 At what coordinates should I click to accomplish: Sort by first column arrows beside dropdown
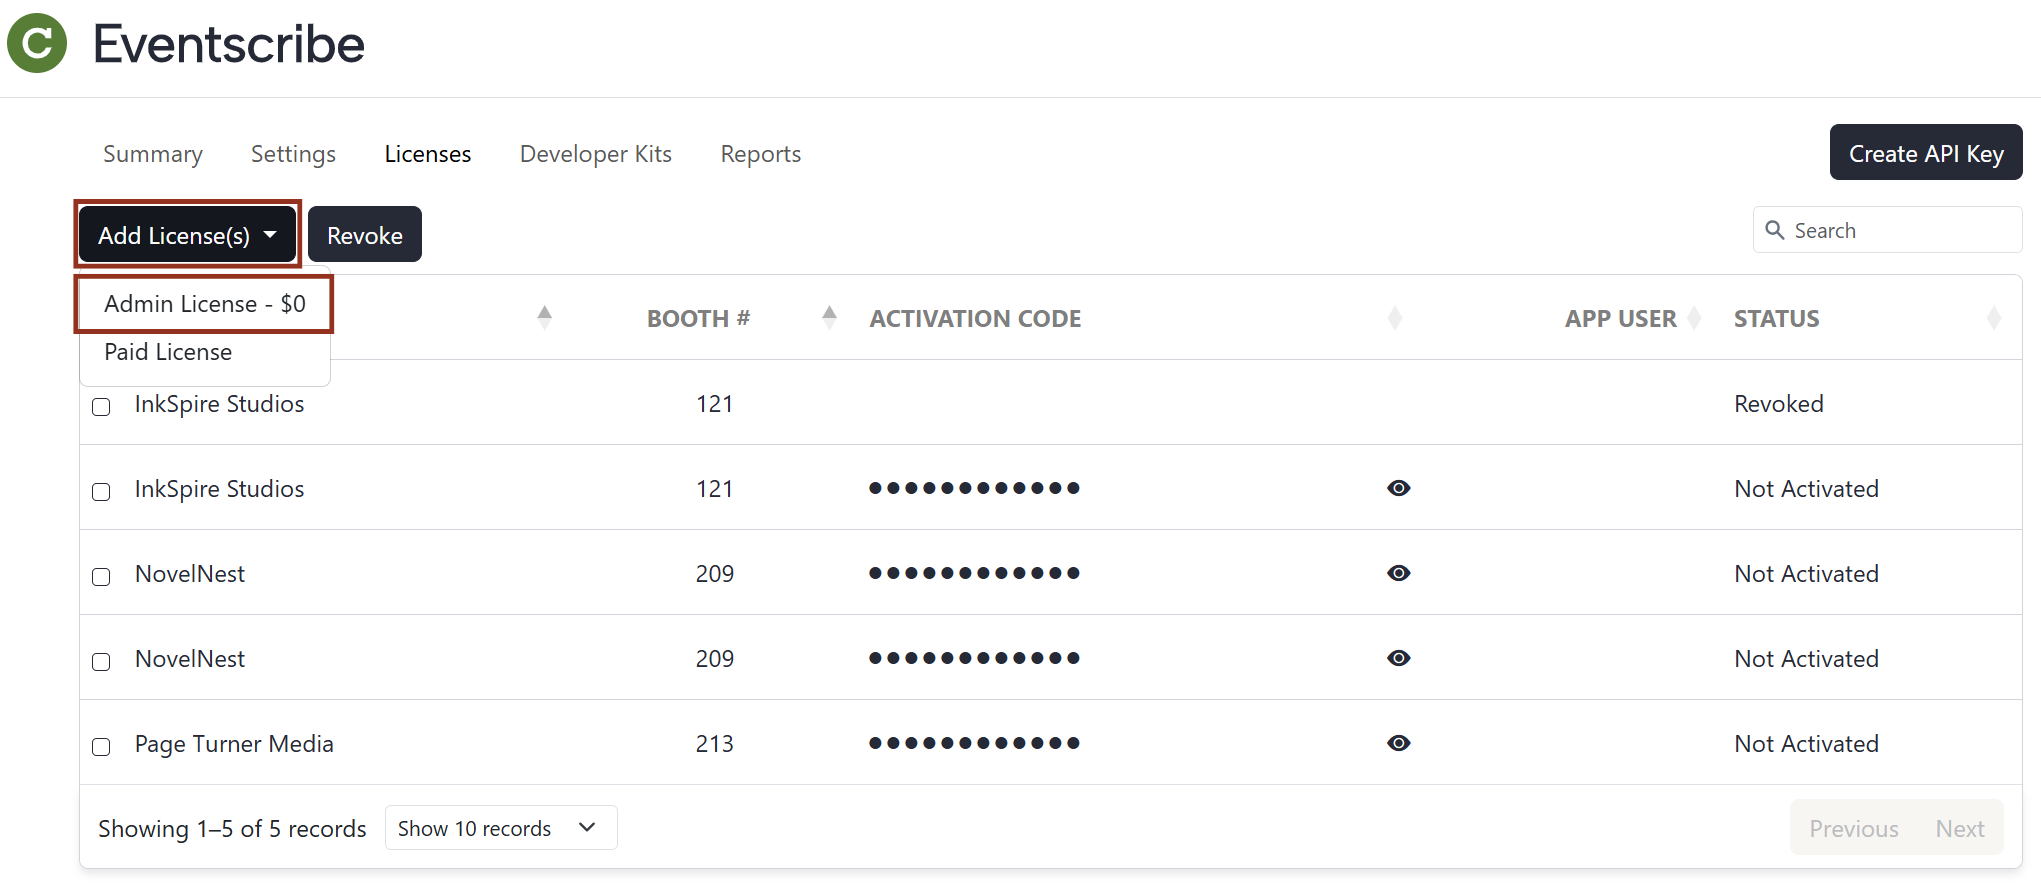(x=544, y=318)
